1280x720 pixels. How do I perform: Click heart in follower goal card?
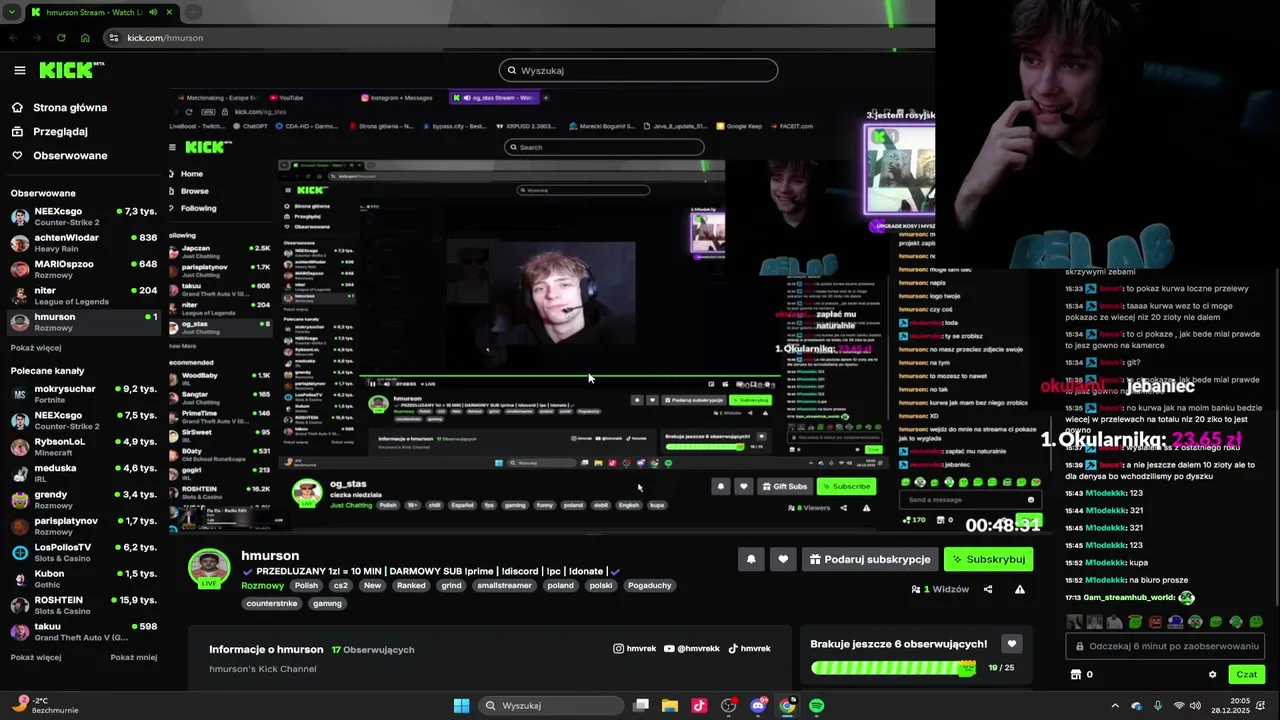[1012, 644]
